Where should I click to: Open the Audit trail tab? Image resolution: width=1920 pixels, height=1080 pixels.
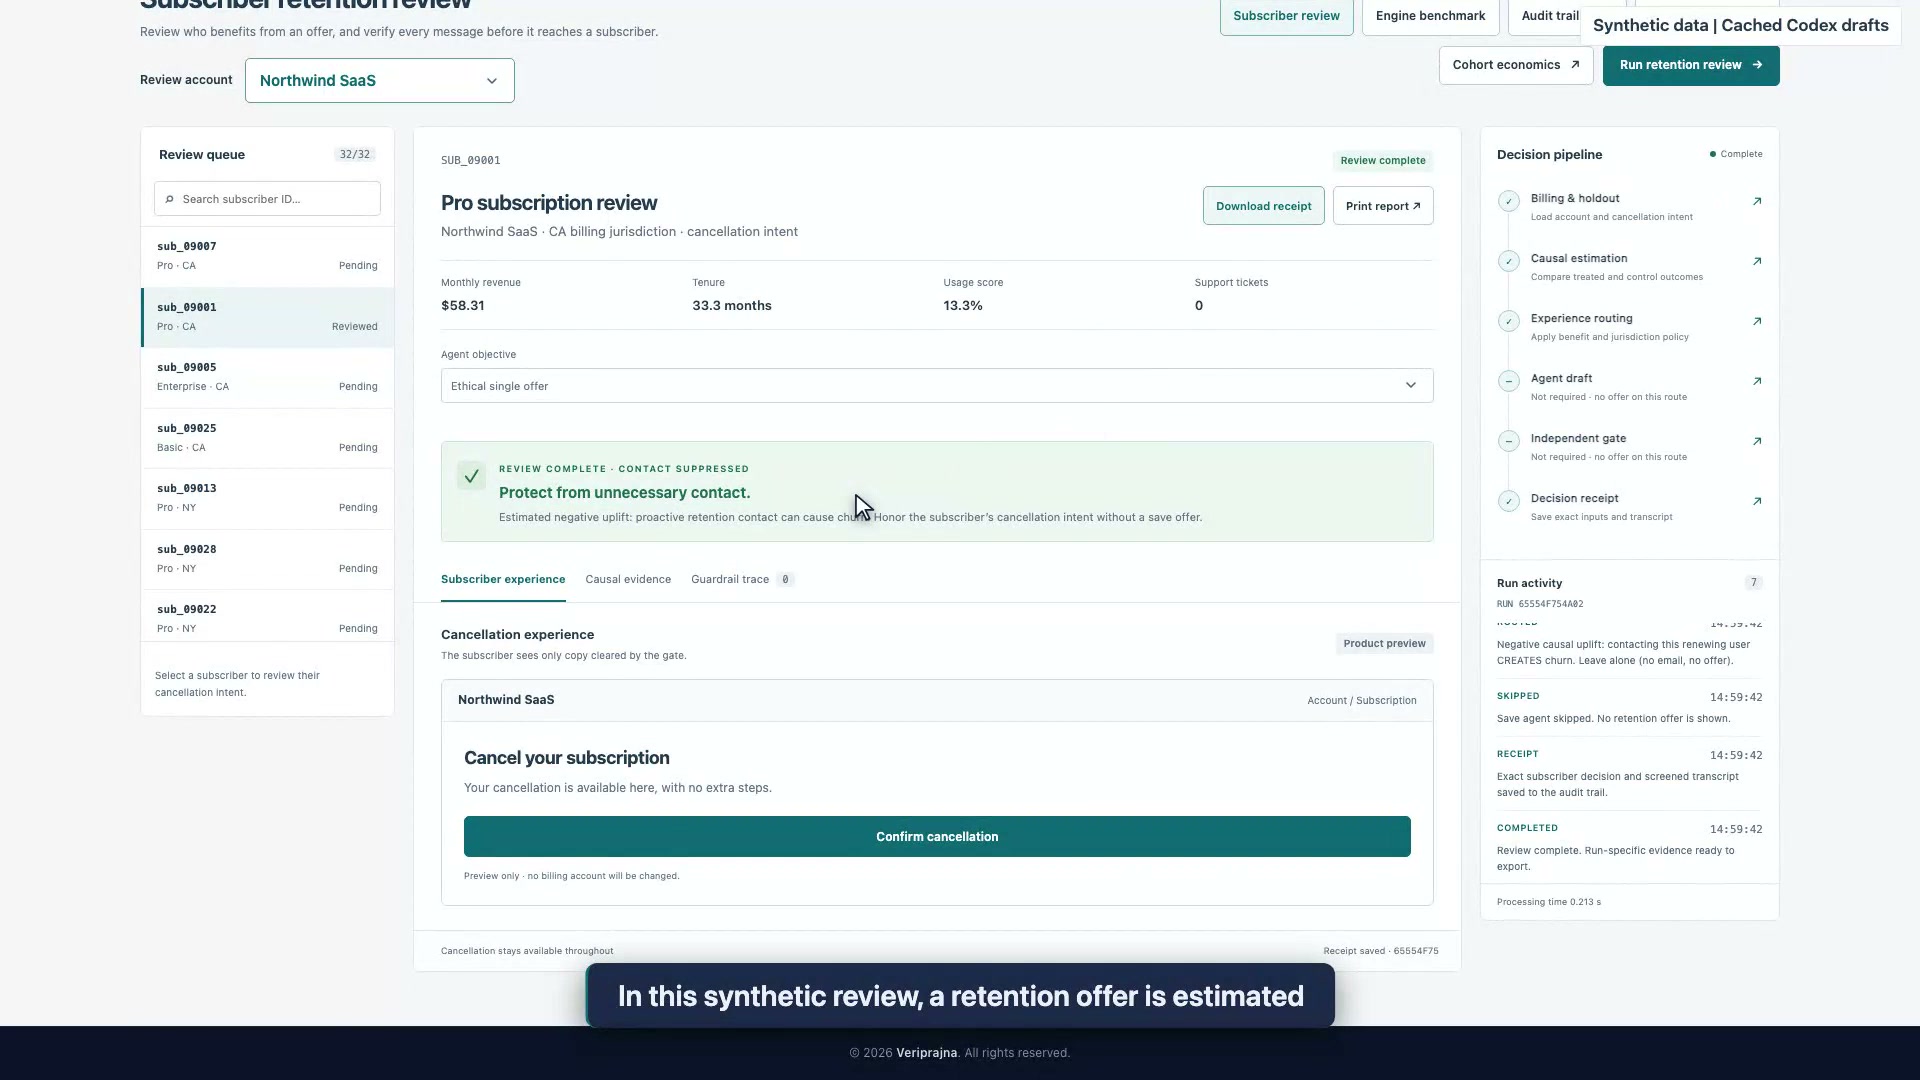(1549, 16)
